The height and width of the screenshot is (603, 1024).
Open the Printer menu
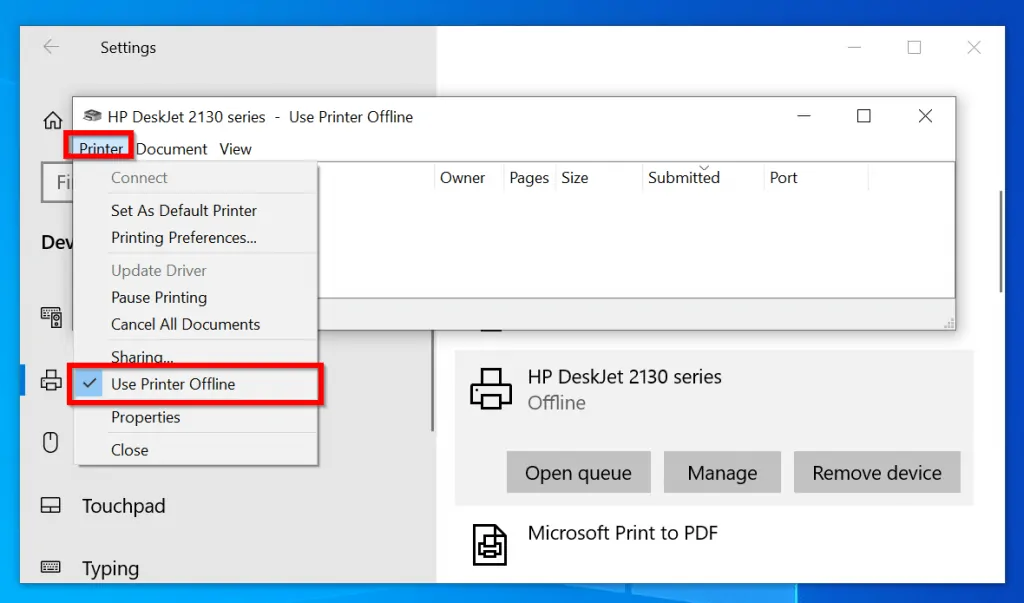pyautogui.click(x=101, y=149)
